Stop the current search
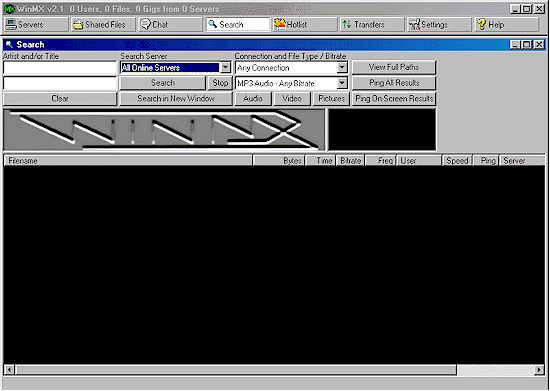The width and height of the screenshot is (550, 391). coord(220,83)
